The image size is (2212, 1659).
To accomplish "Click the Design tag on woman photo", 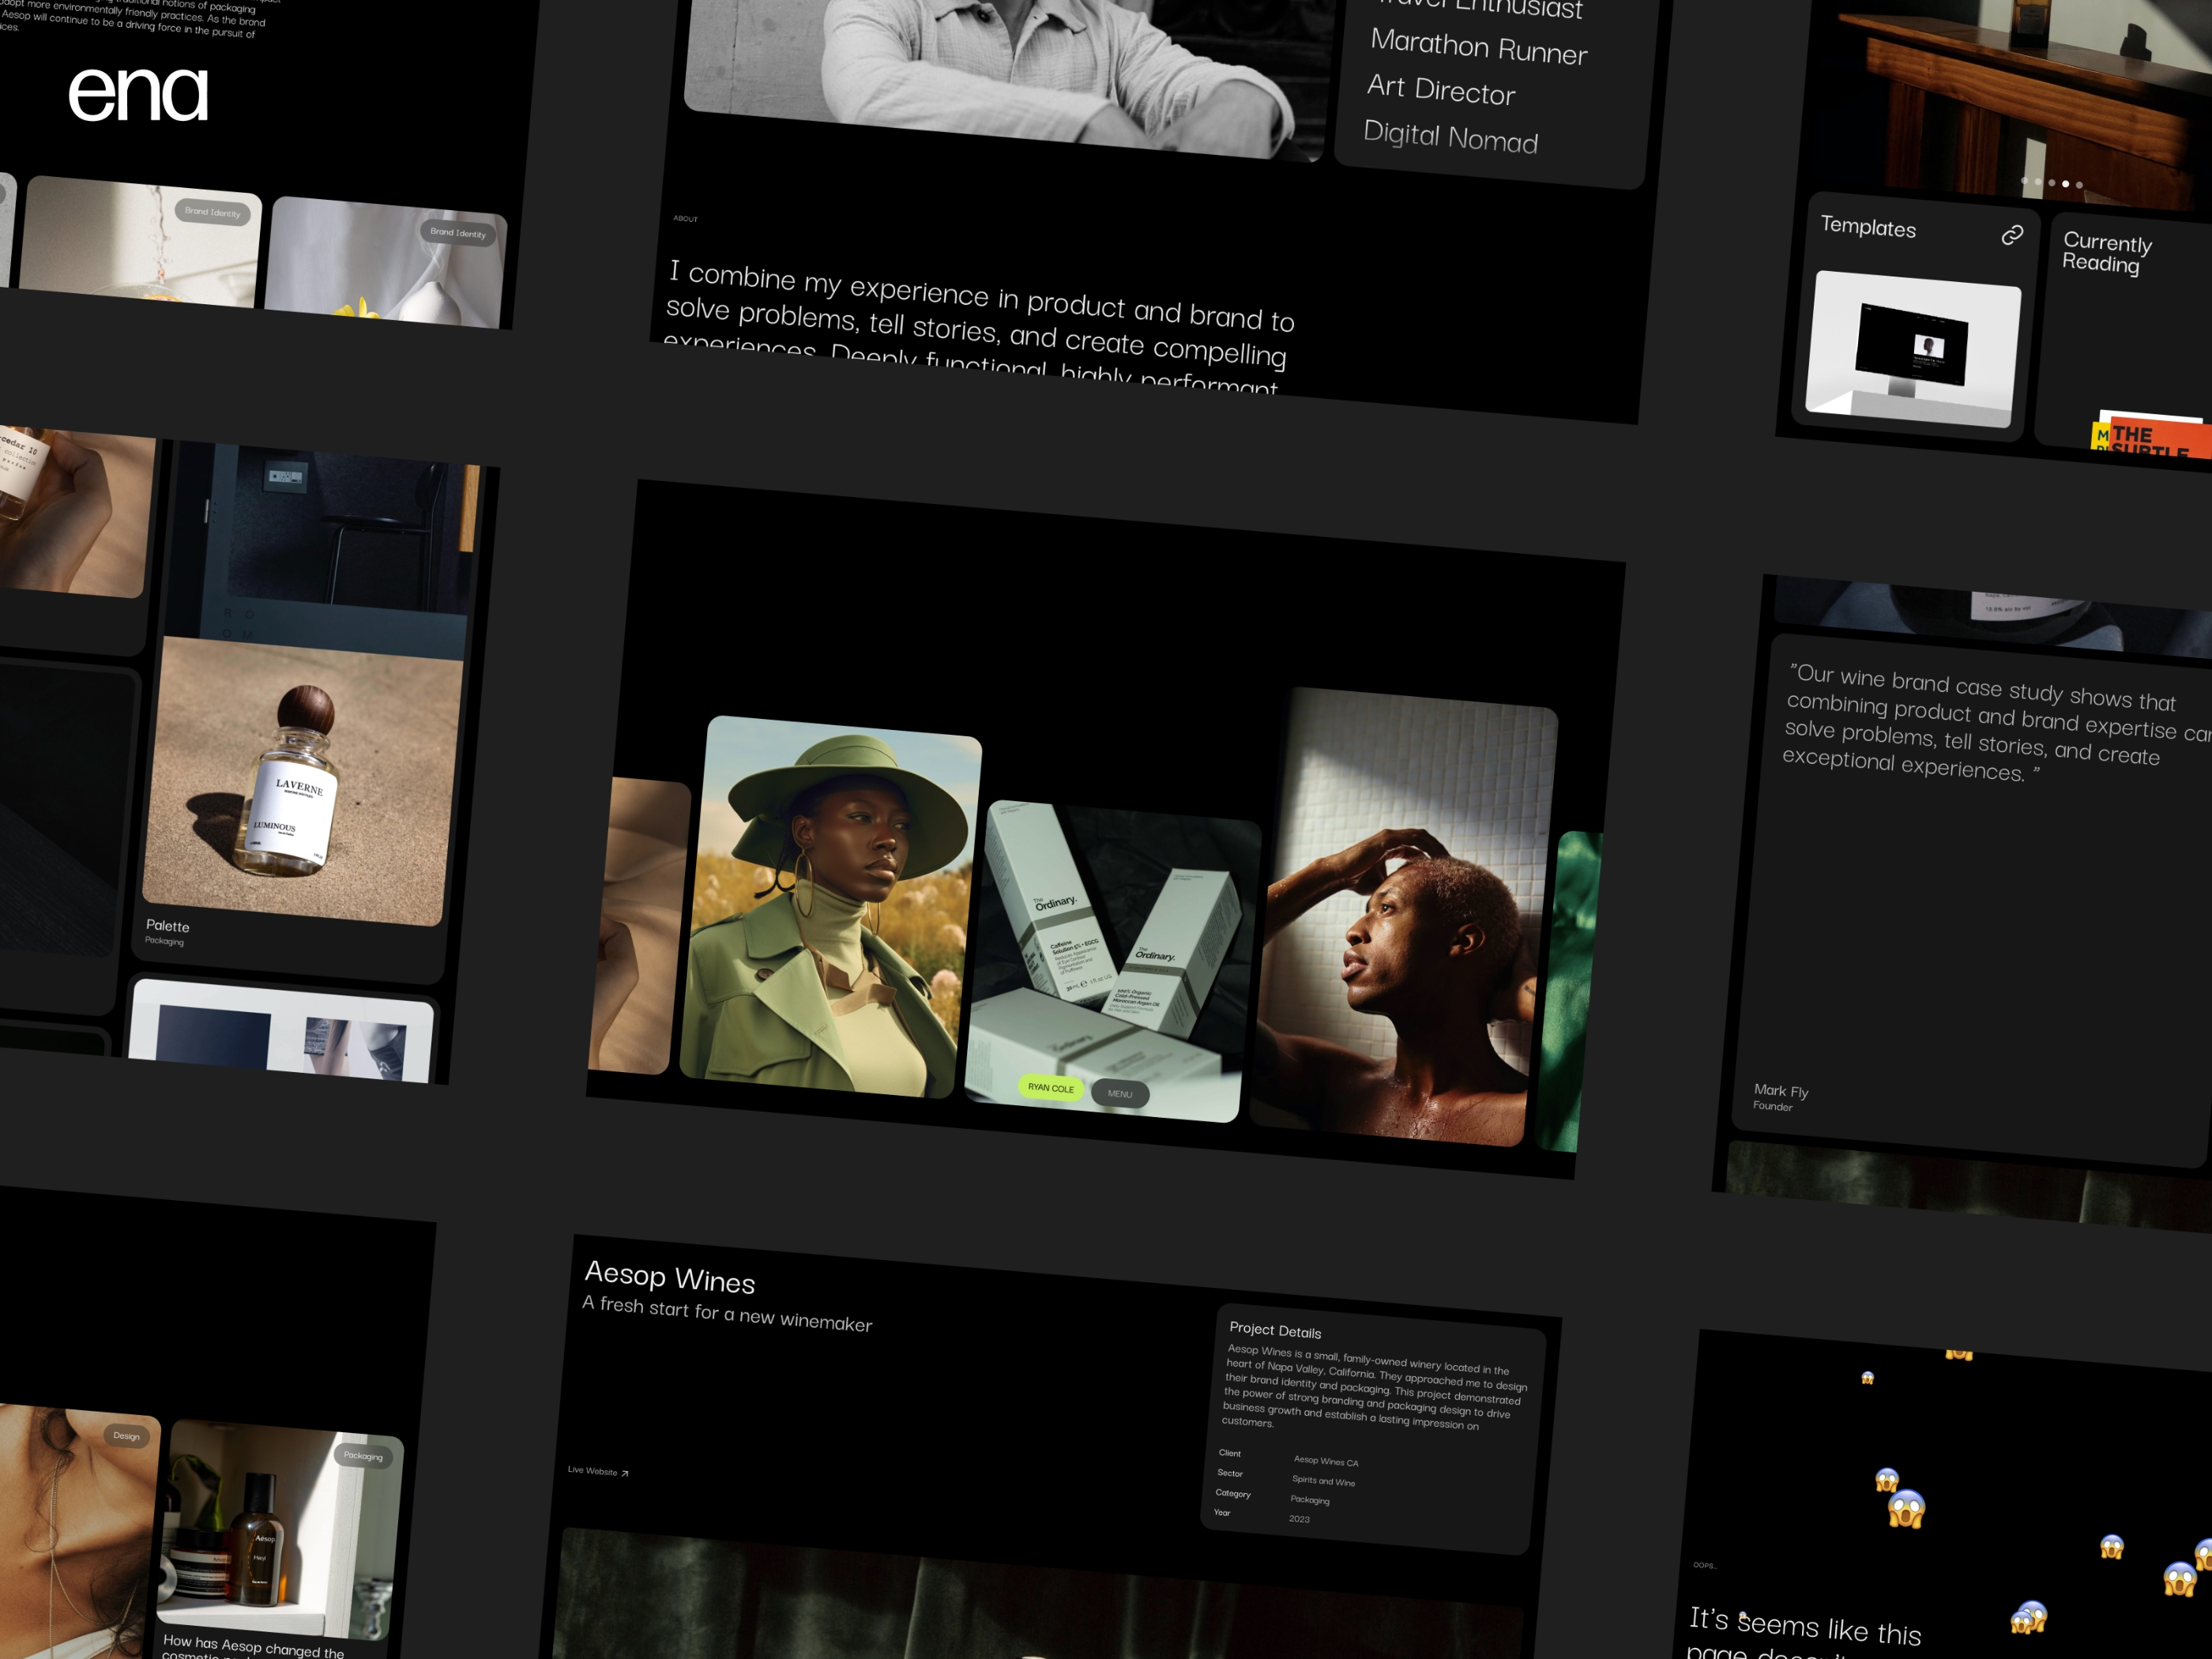I will 126,1435.
